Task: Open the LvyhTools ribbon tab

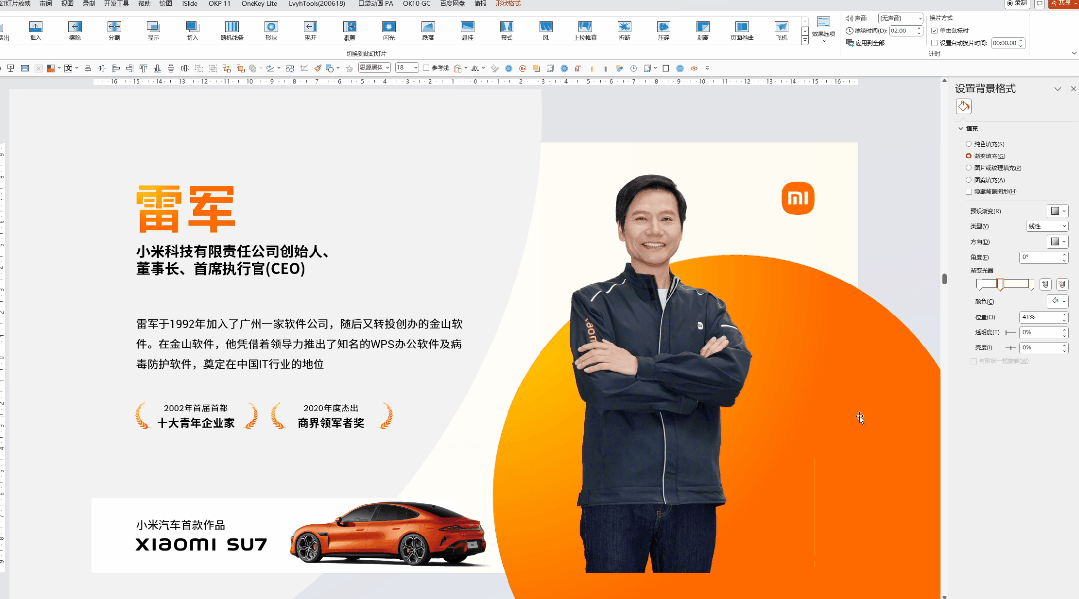Action: [317, 3]
